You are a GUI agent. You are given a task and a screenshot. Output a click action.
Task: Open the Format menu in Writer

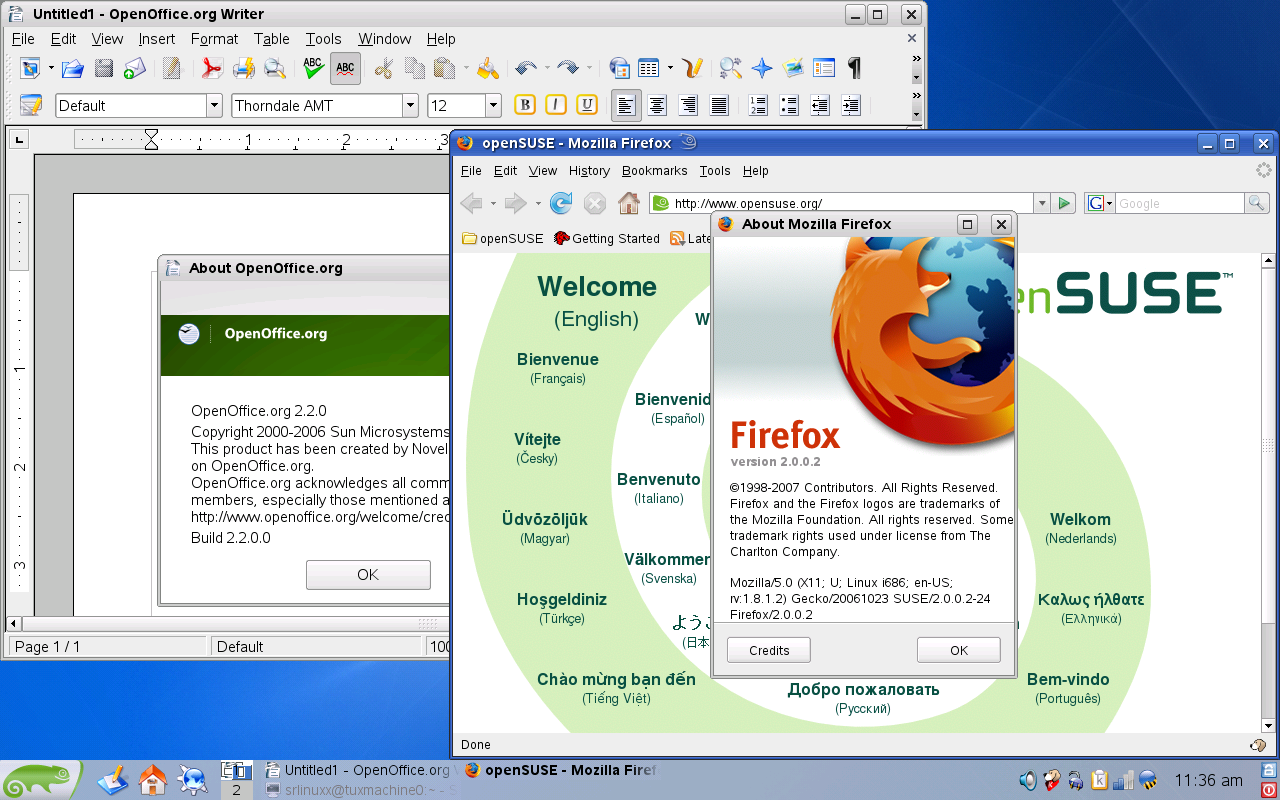coord(214,39)
